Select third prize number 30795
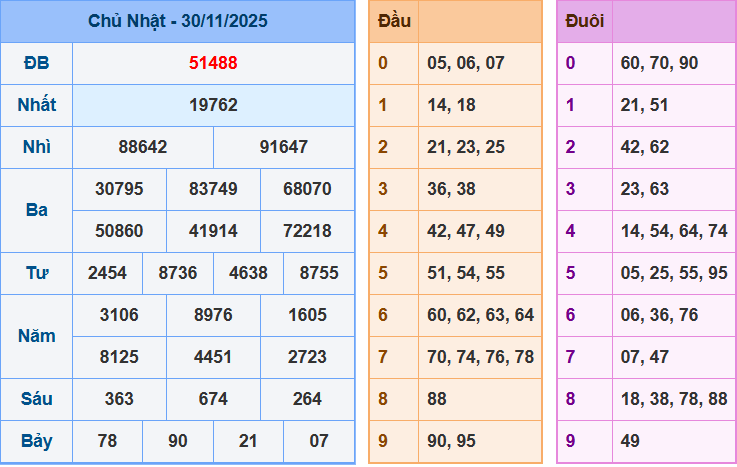This screenshot has width=737, height=467. pos(119,189)
